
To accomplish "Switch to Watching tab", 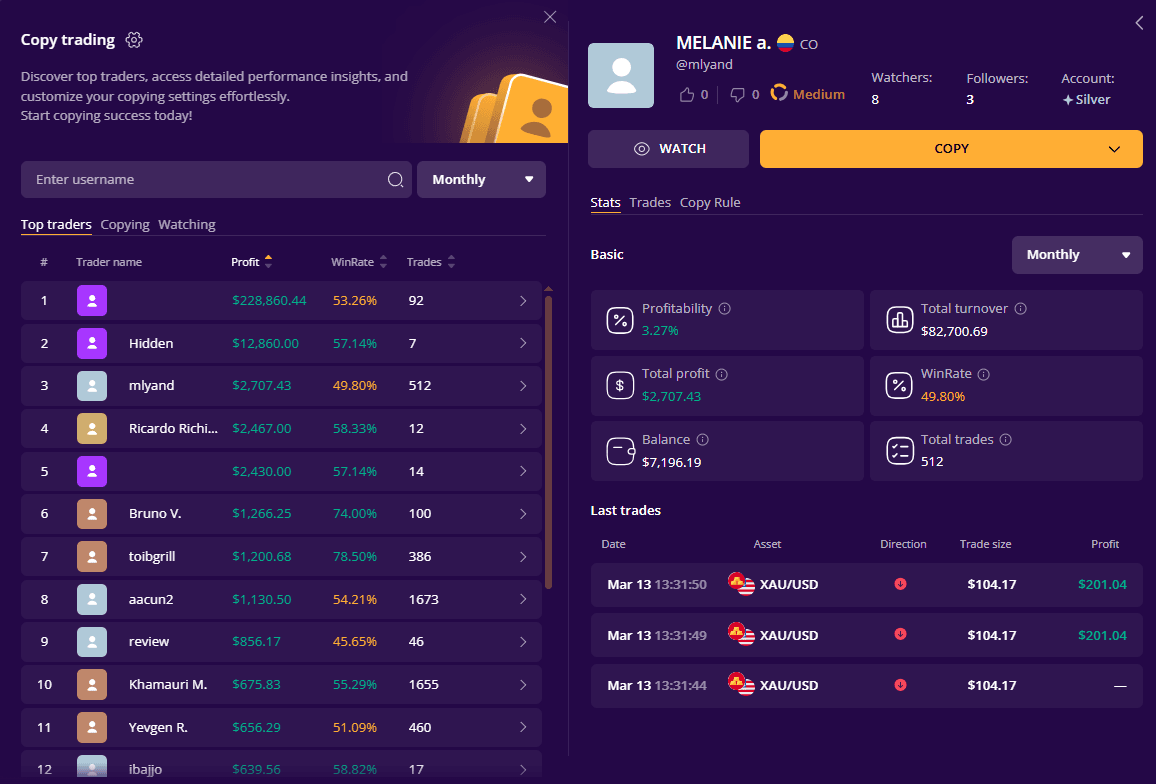I will tap(187, 224).
